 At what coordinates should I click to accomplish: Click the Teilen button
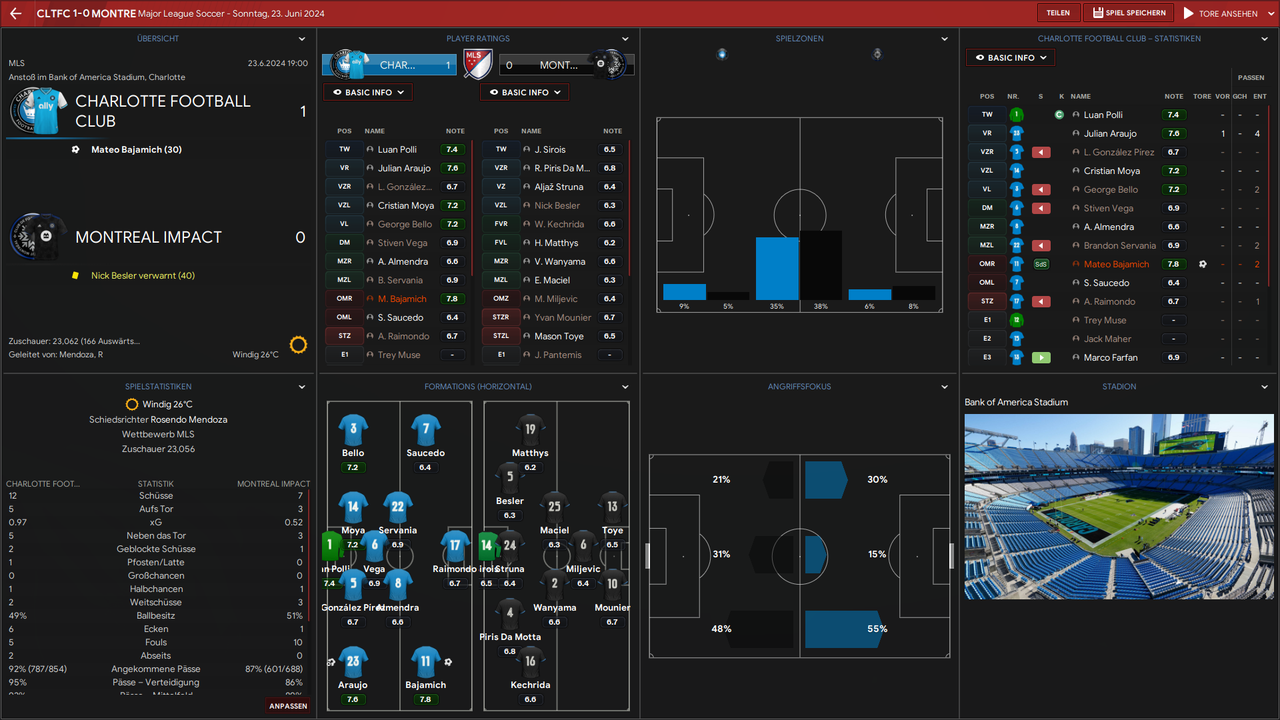(x=1058, y=13)
